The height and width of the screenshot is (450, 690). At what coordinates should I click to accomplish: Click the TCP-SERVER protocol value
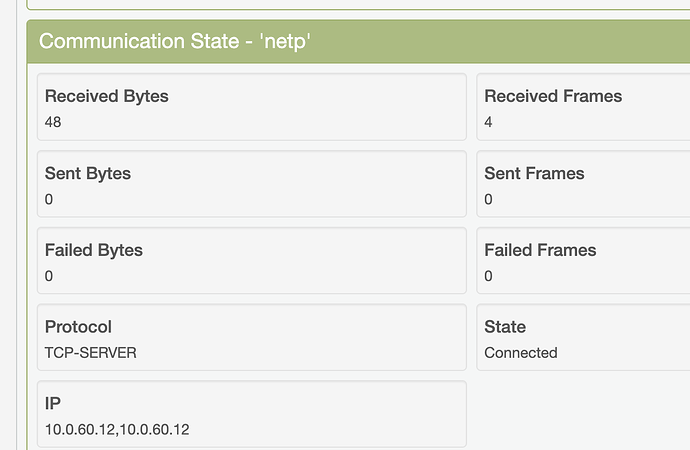pos(90,353)
